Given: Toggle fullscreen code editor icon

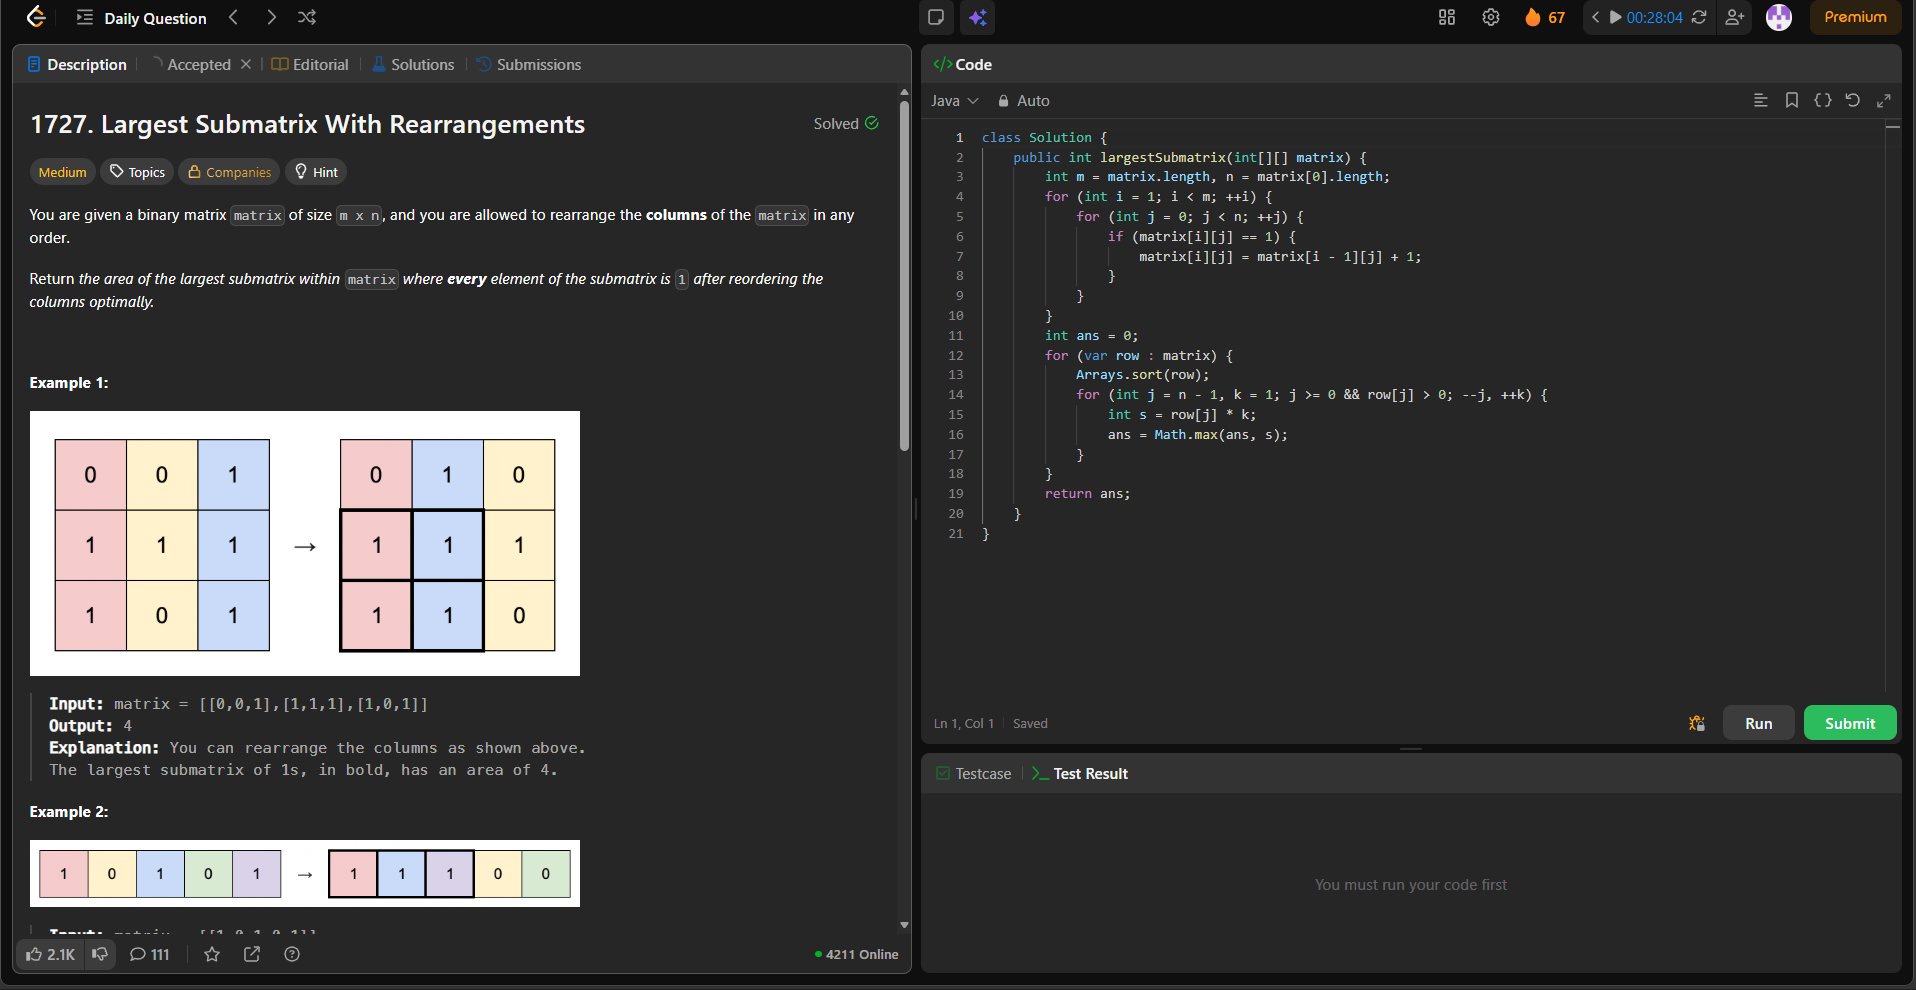Looking at the screenshot, I should click(x=1884, y=100).
